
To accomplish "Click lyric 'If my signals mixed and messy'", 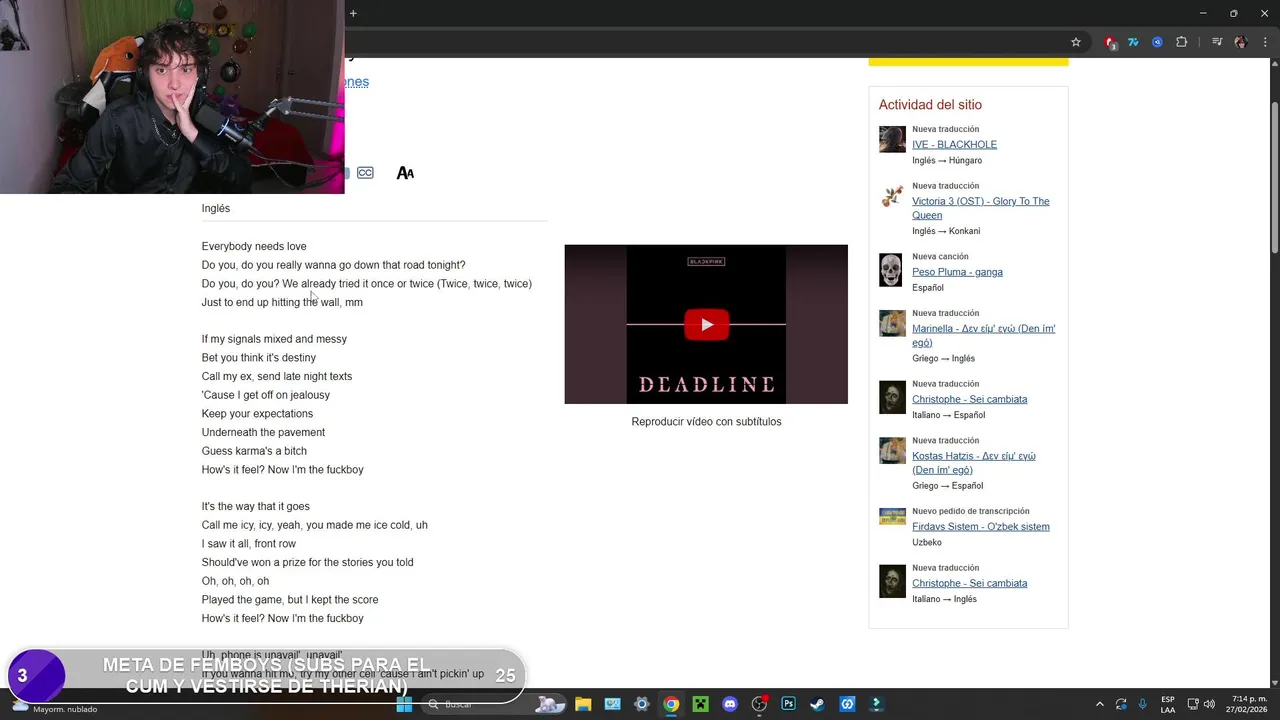I will coord(274,339).
